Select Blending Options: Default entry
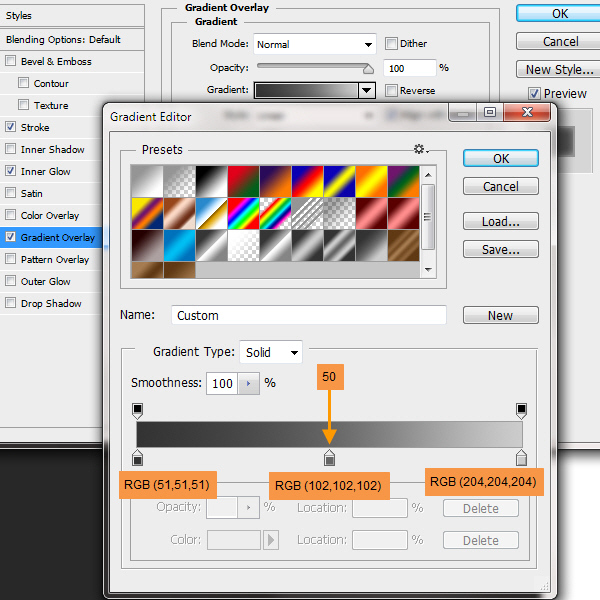600x600 pixels. [x=63, y=39]
